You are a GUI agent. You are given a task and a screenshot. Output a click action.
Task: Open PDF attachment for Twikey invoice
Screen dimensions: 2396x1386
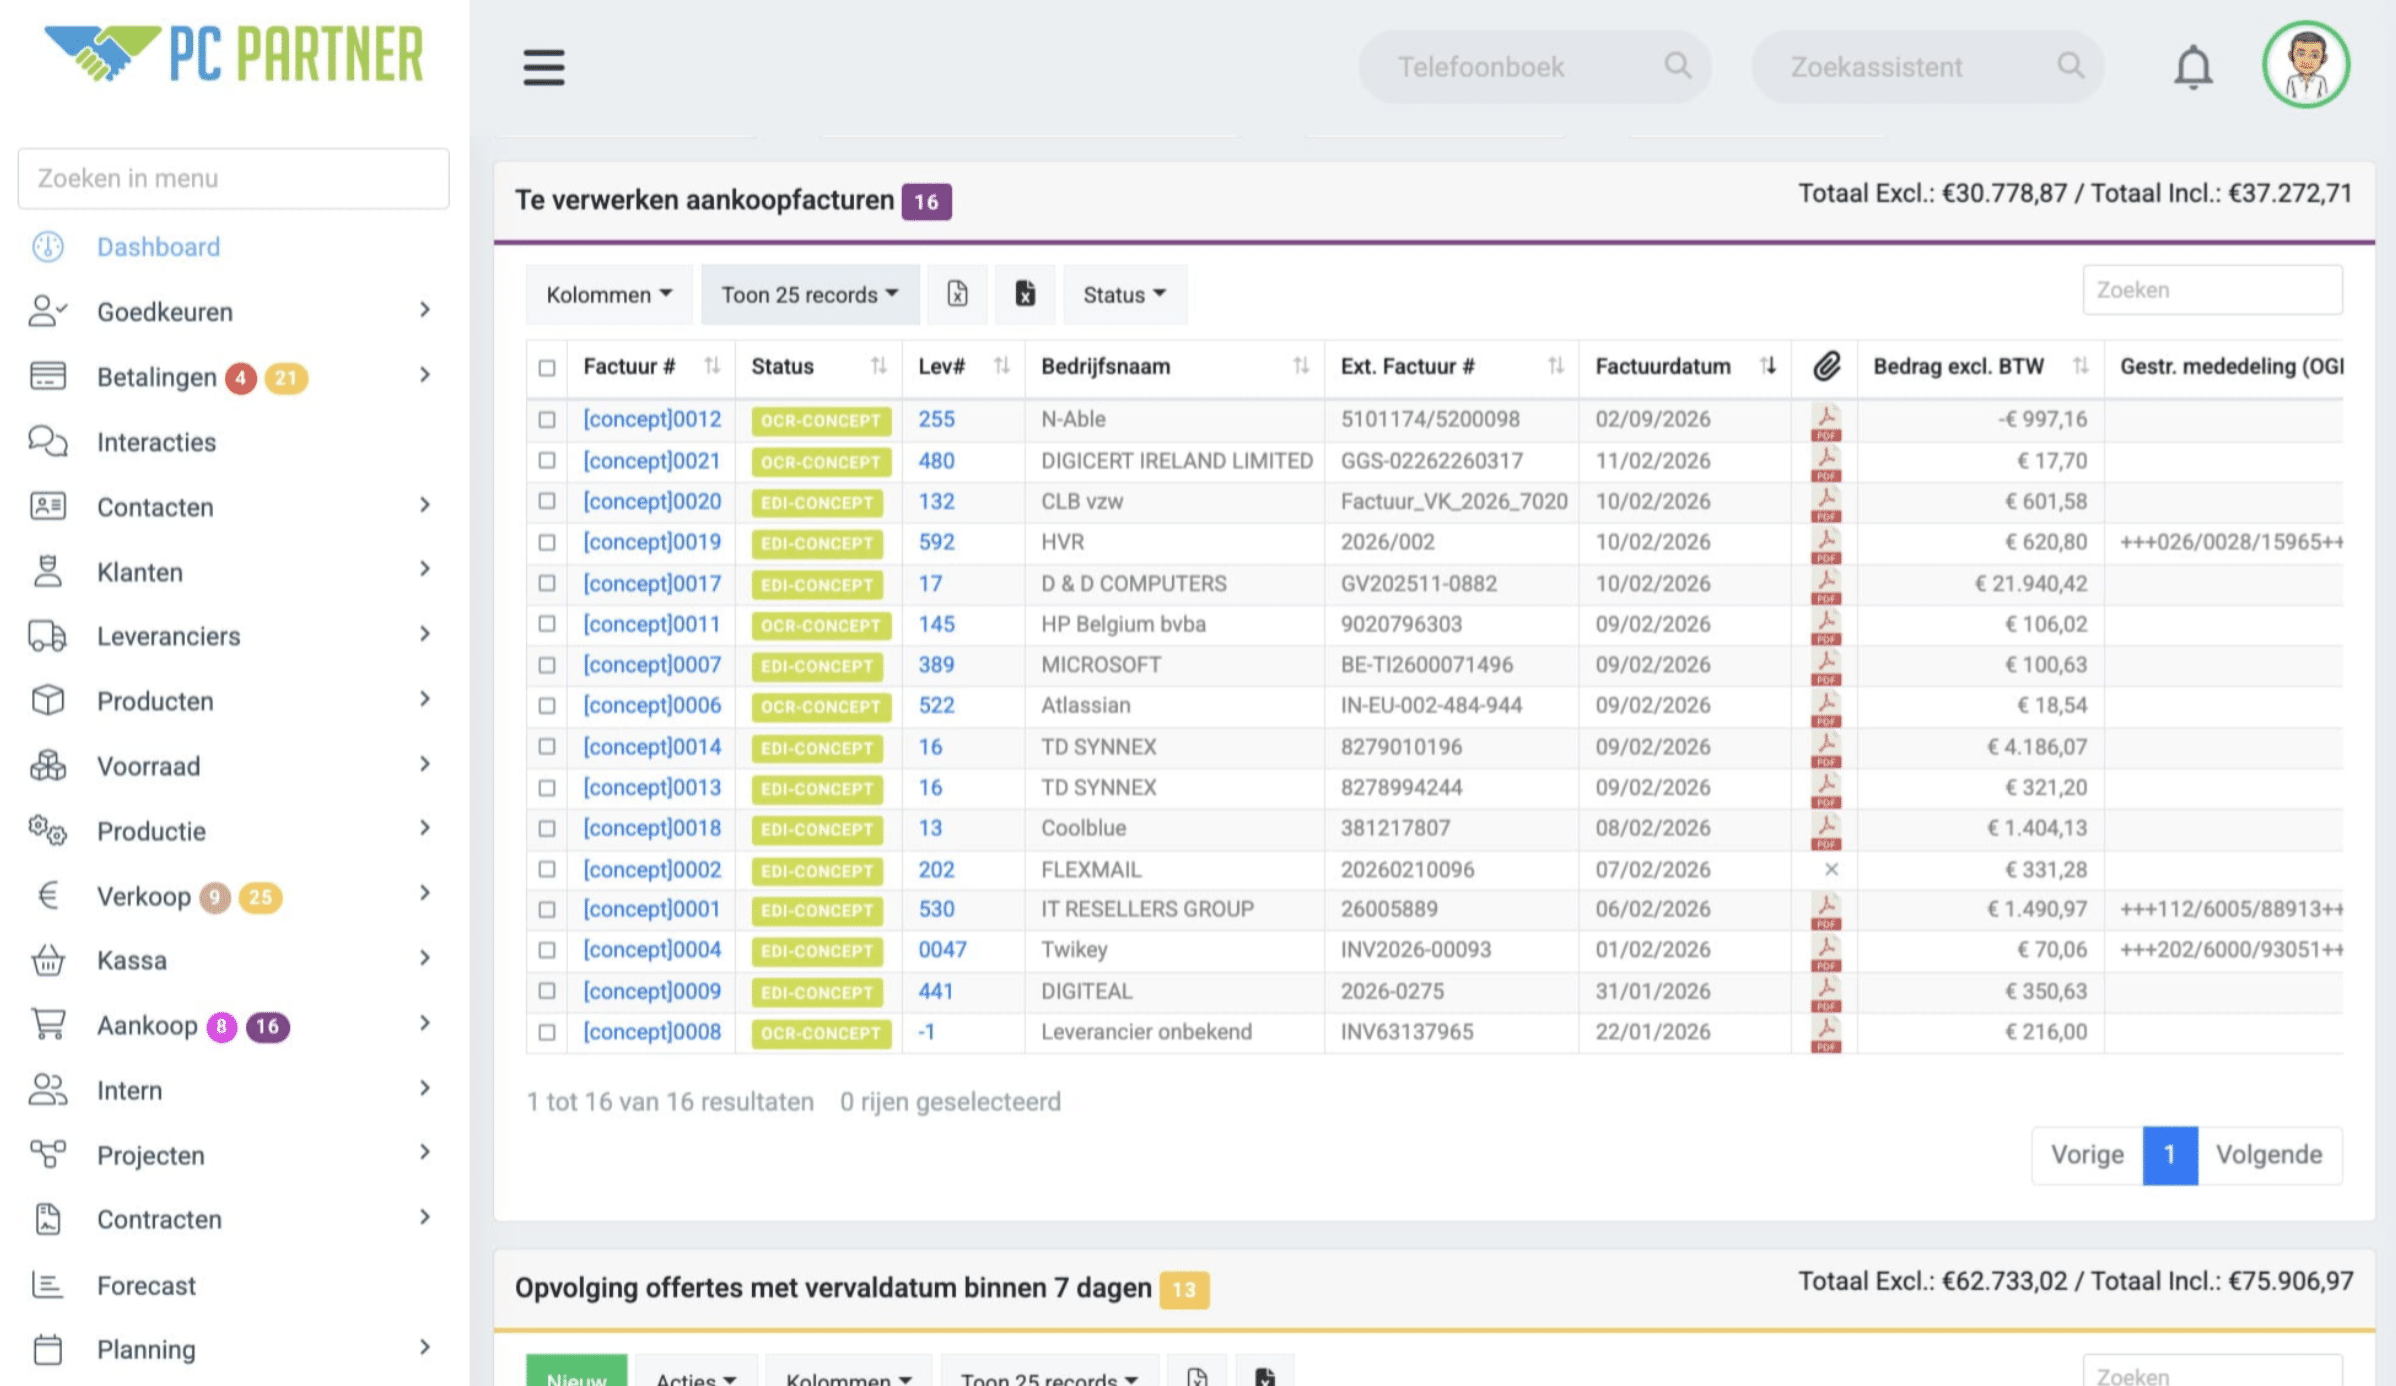[x=1826, y=951]
